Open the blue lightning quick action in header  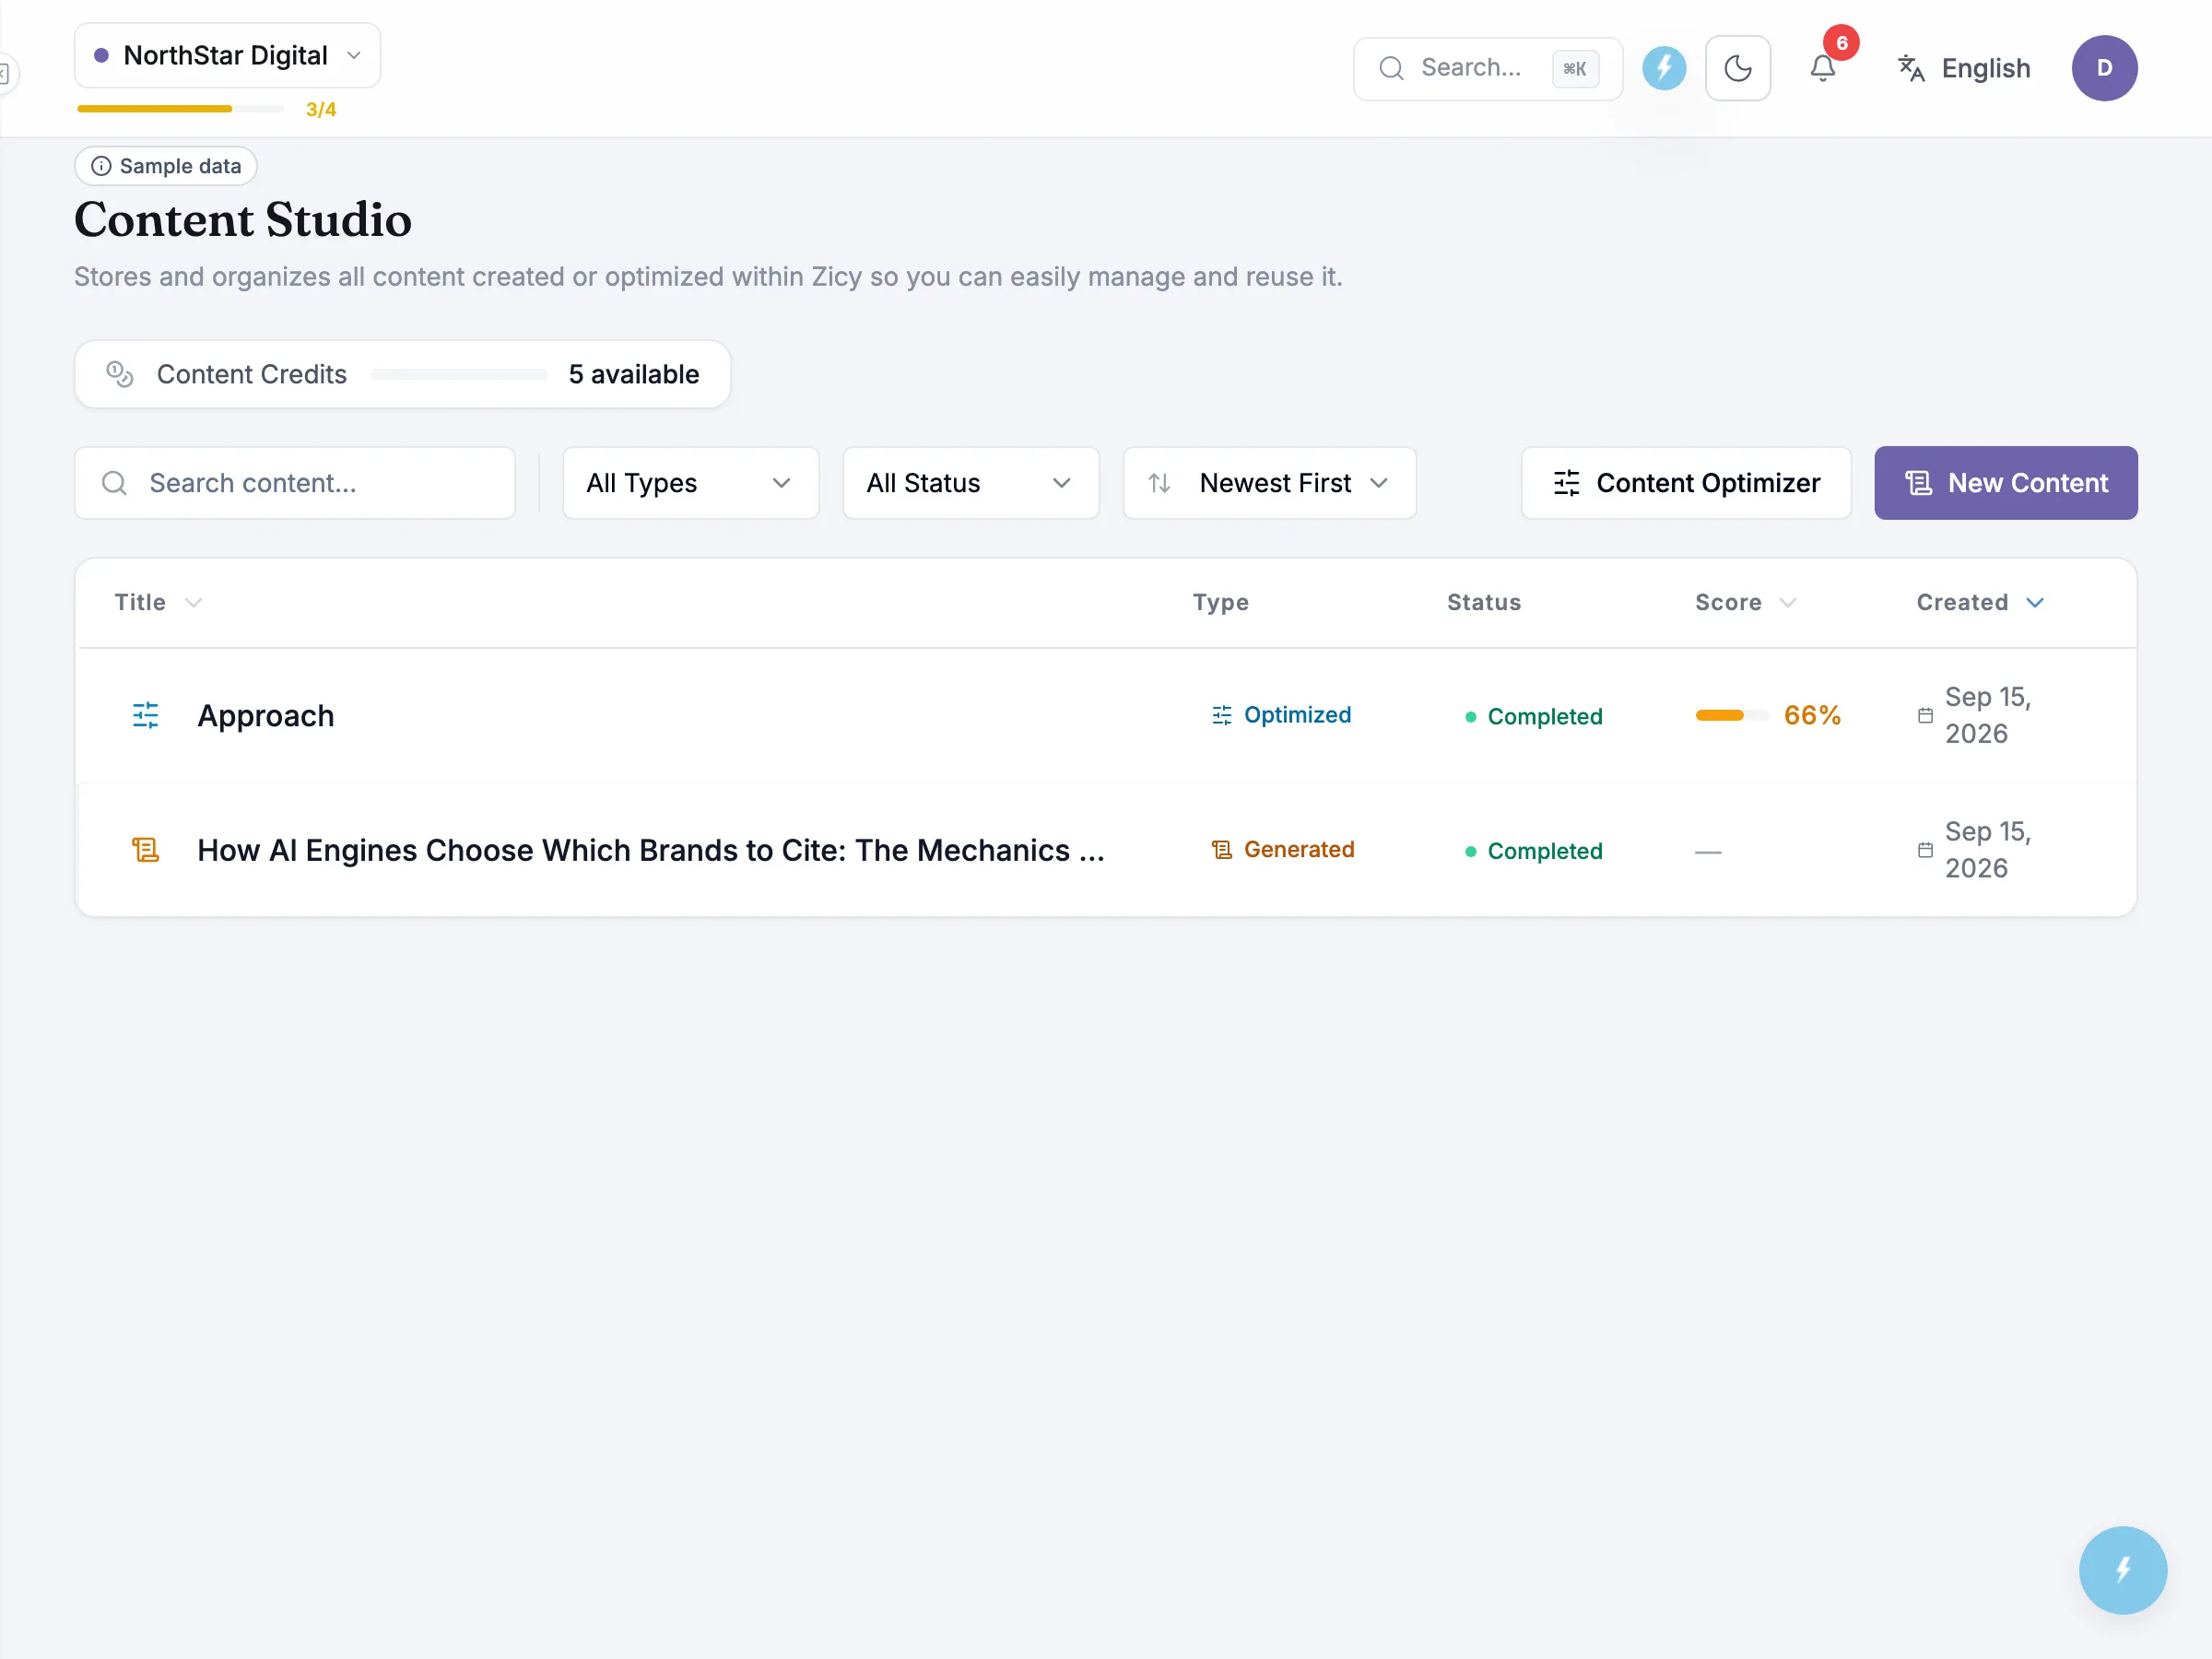[1664, 68]
